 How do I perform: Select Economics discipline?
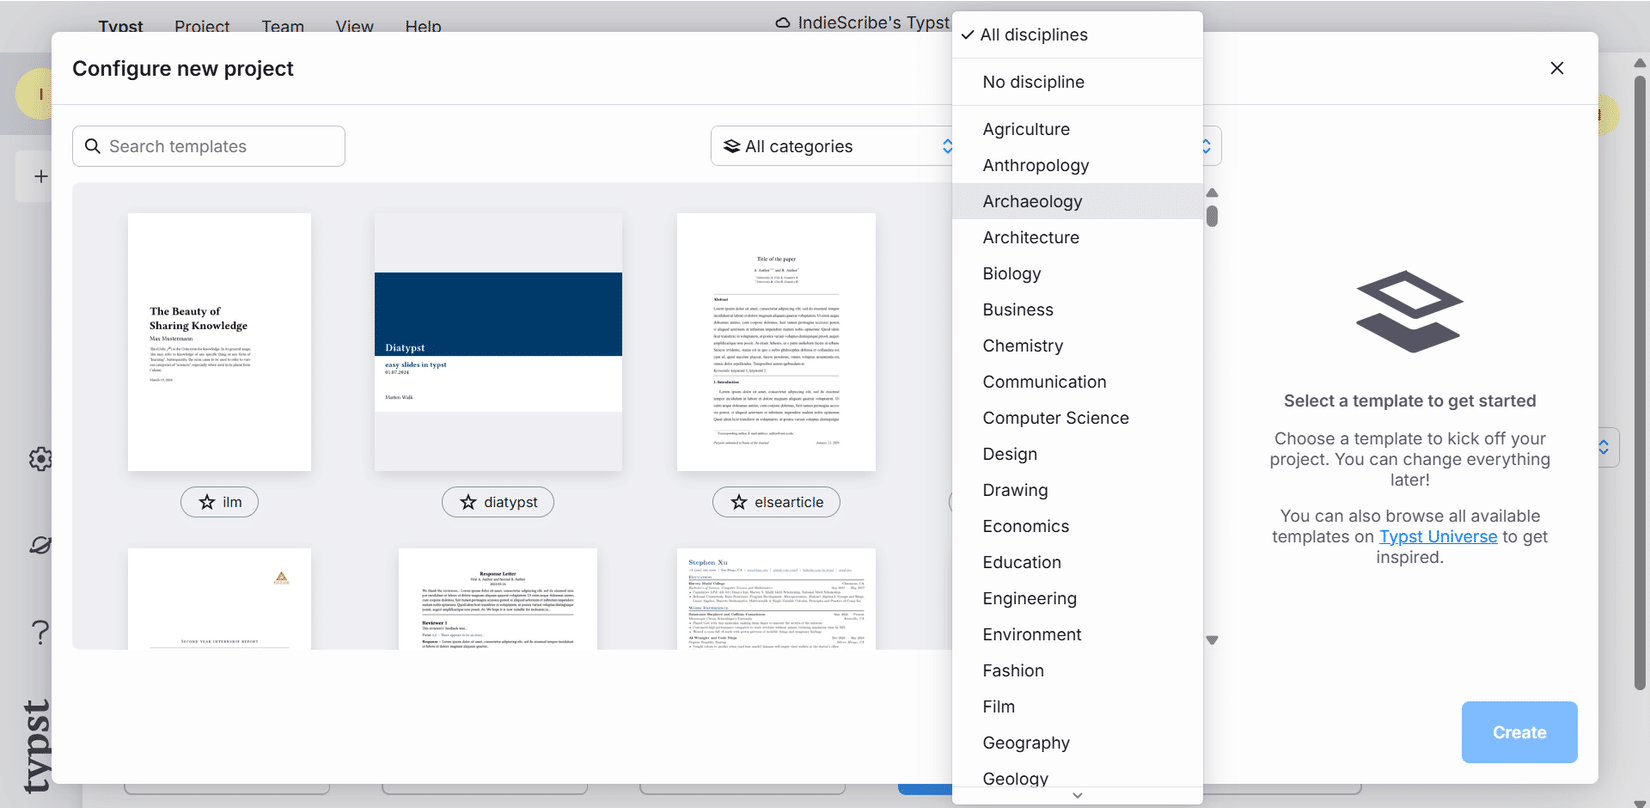[x=1077, y=525]
